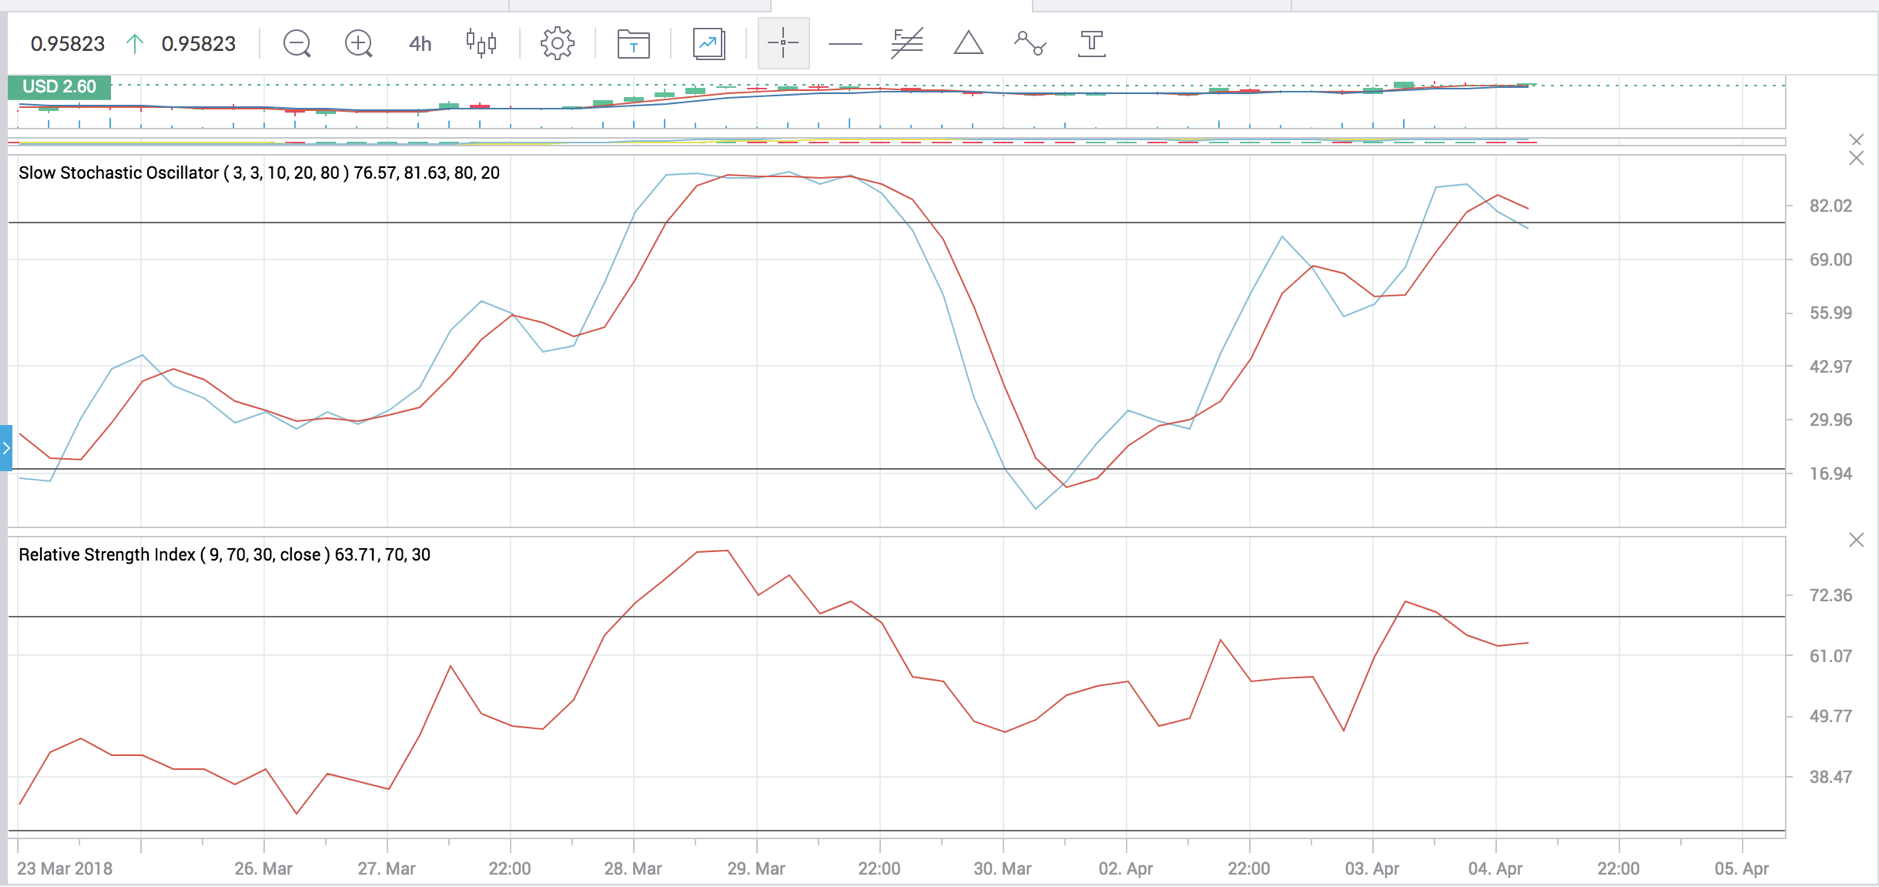
Task: Close the thin indicator strip above the stochastic panel
Action: 1856,140
